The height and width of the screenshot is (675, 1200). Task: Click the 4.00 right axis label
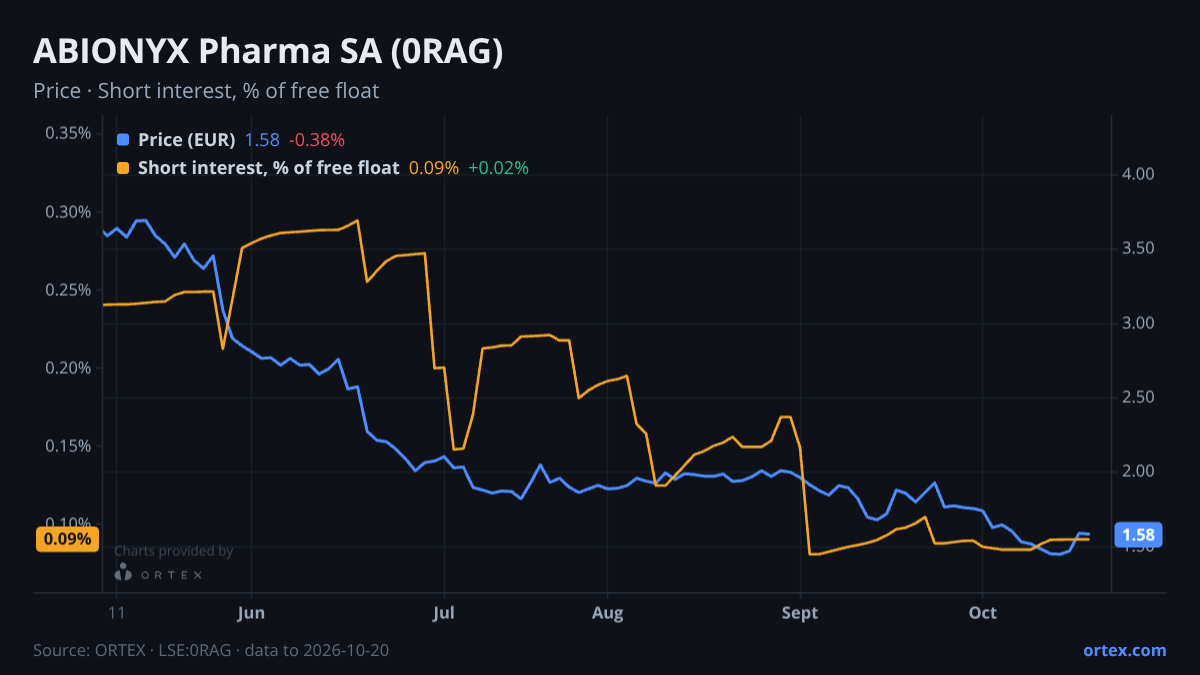1139,174
